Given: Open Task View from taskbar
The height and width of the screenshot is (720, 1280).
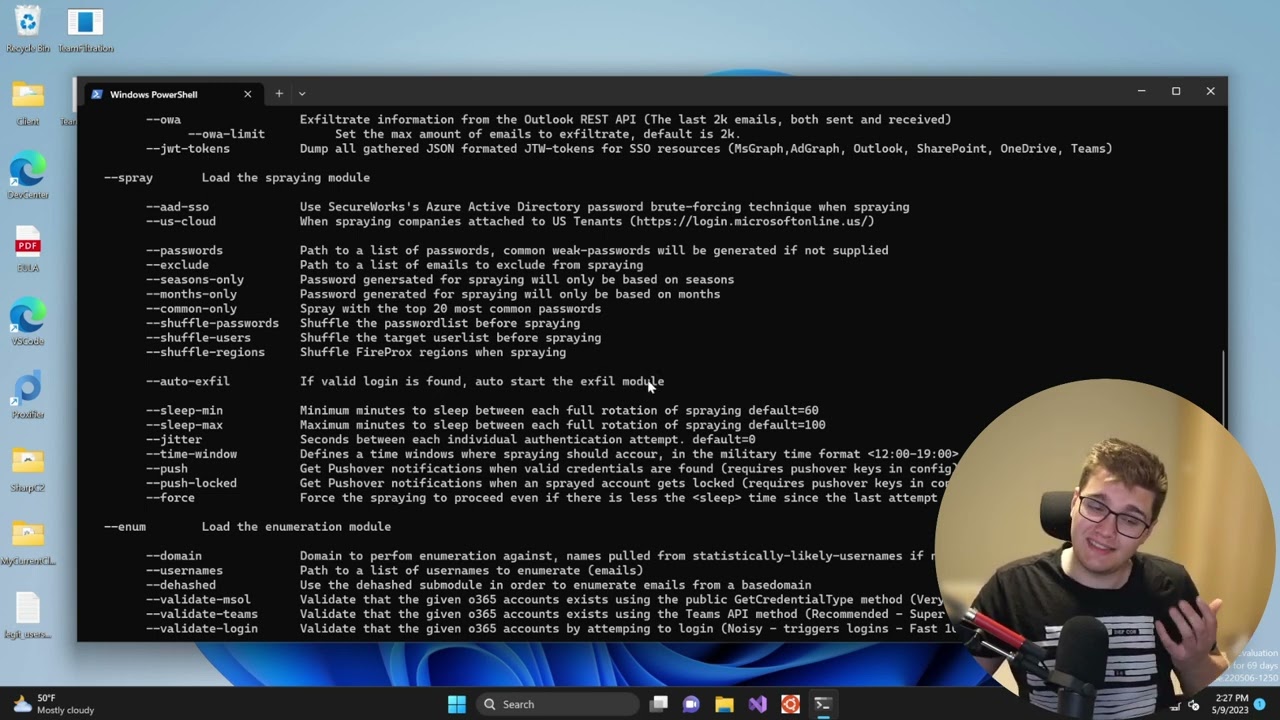Looking at the screenshot, I should click(x=659, y=704).
